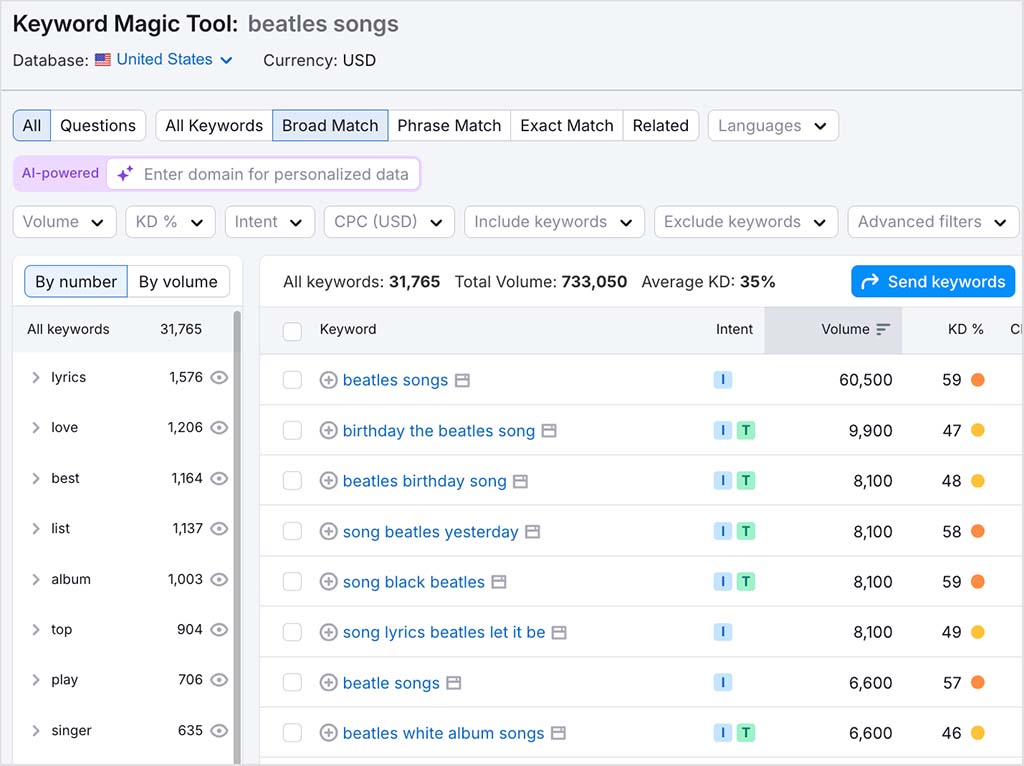Open the Languages dropdown
The width and height of the screenshot is (1024, 766).
click(x=772, y=125)
